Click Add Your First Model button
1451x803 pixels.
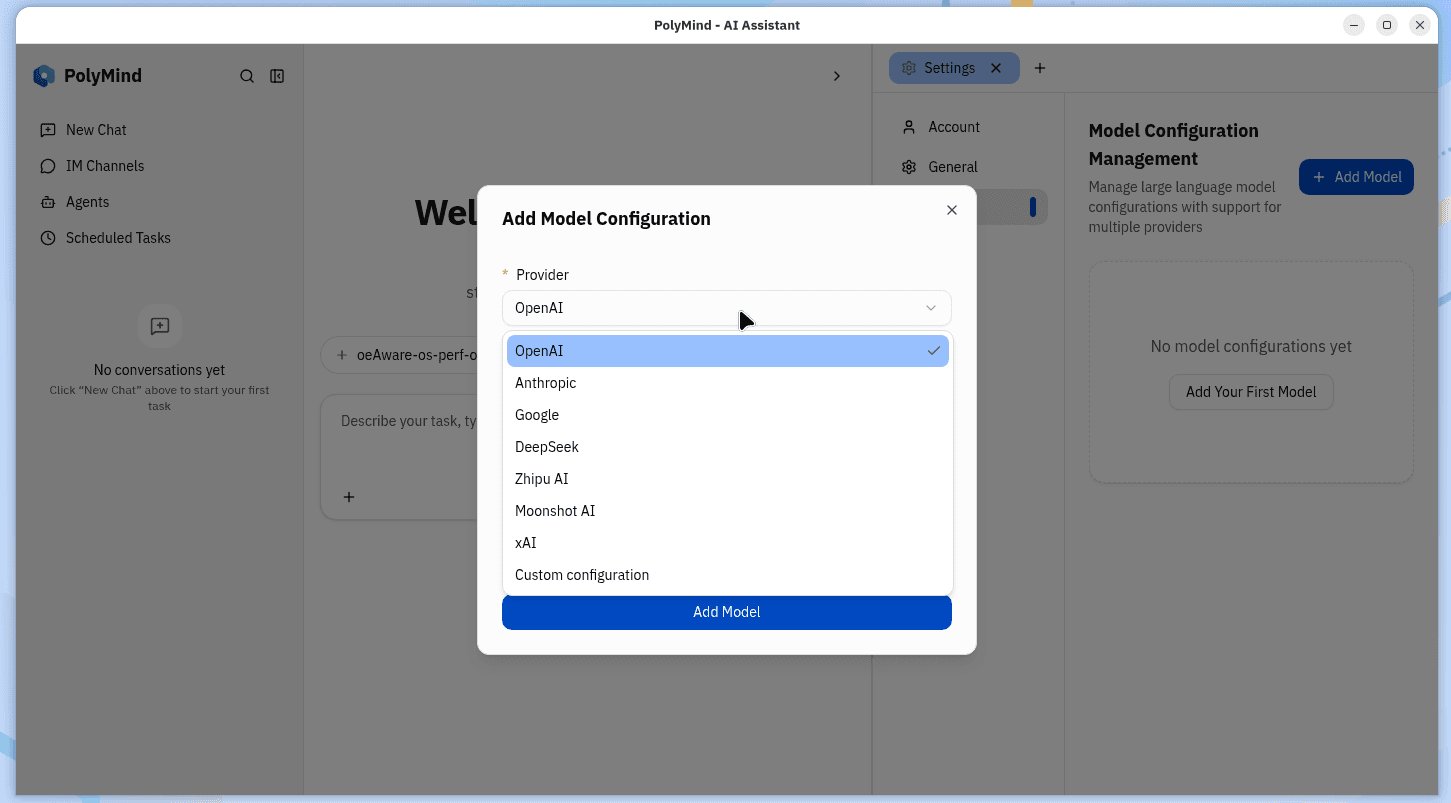click(1251, 392)
